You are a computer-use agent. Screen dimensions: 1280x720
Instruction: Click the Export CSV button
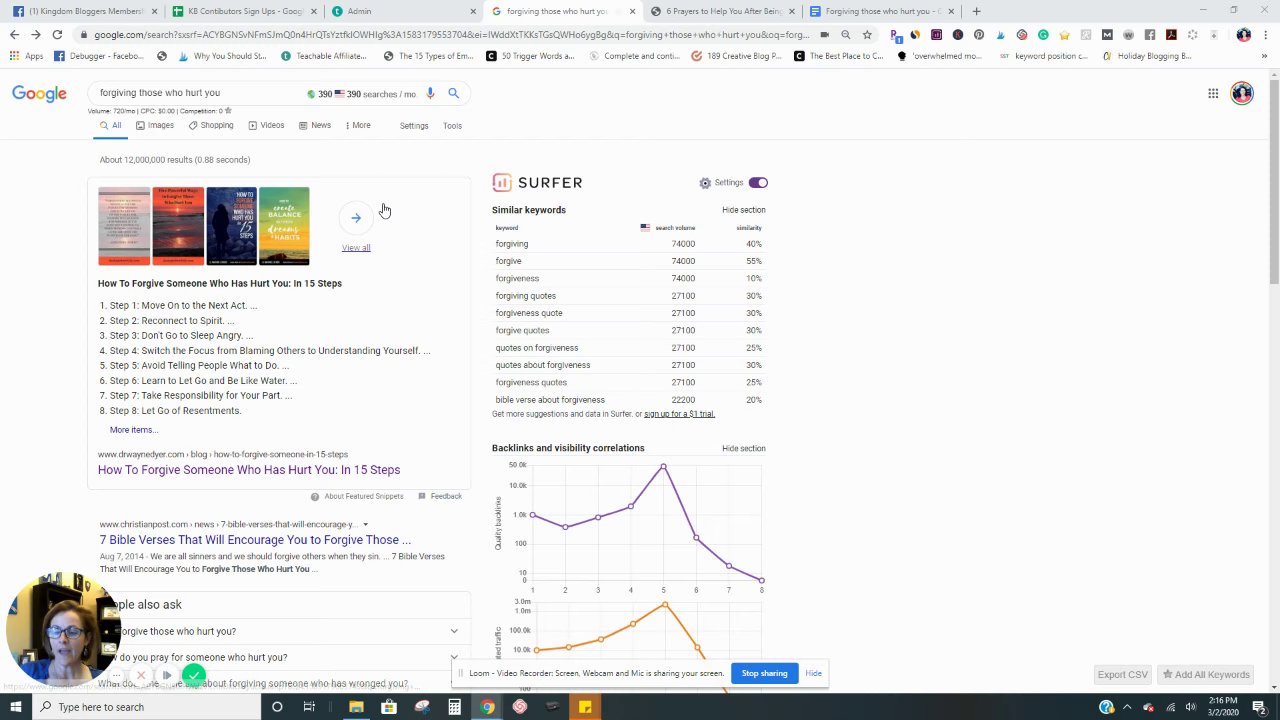[1123, 675]
